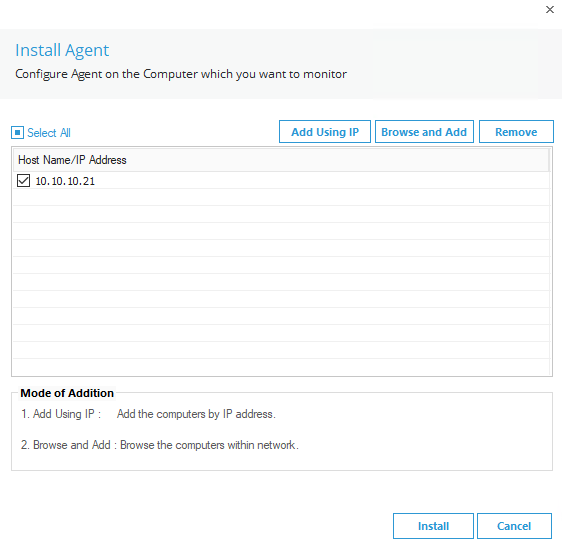
Task: Click the Select All label text
Action: 49,133
